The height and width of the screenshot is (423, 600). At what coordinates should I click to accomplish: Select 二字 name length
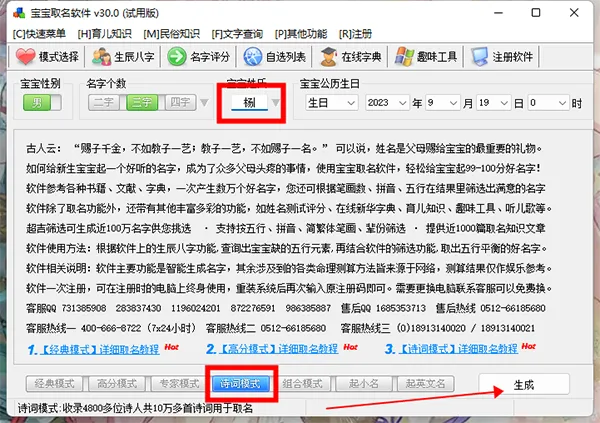[104, 103]
